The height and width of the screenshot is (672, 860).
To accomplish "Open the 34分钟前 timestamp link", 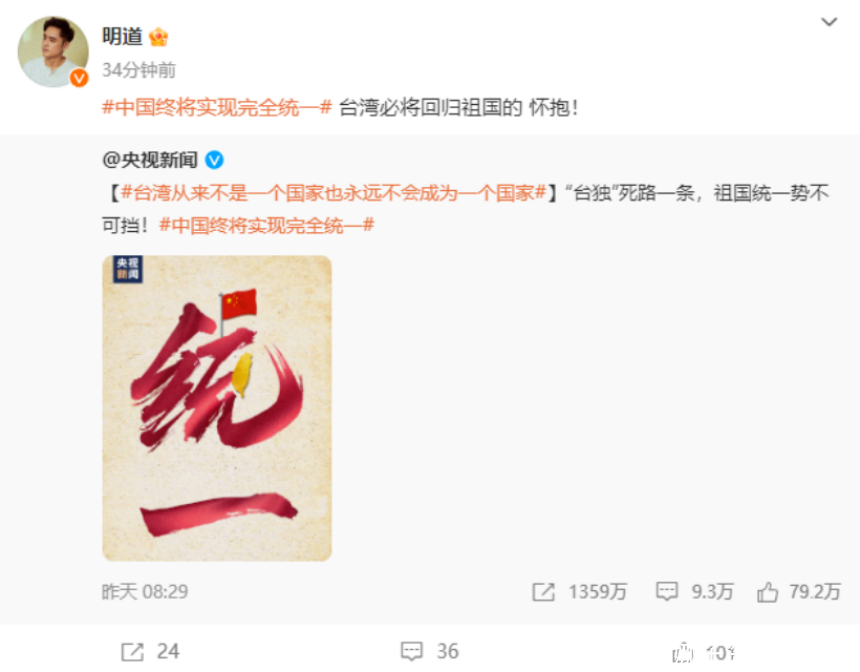I will pyautogui.click(x=139, y=70).
